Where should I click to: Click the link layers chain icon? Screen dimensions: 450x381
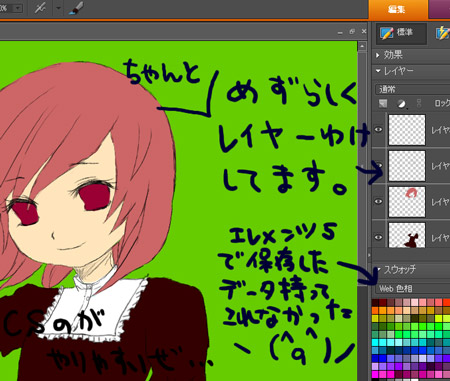(x=419, y=104)
